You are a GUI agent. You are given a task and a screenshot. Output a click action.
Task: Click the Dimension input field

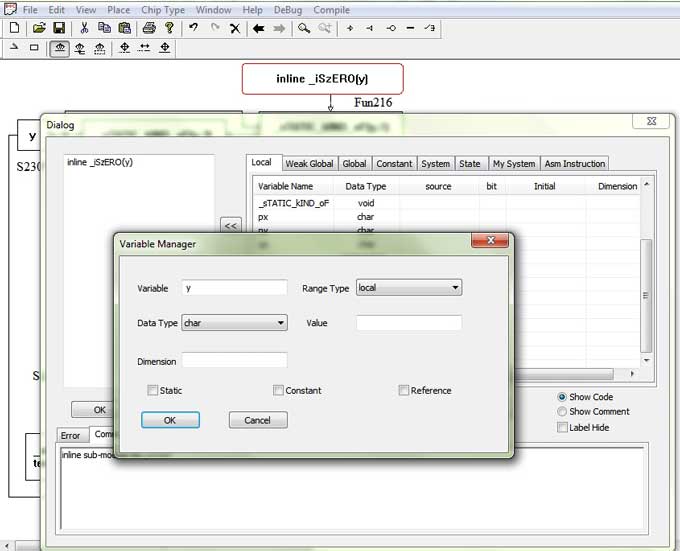click(x=235, y=360)
